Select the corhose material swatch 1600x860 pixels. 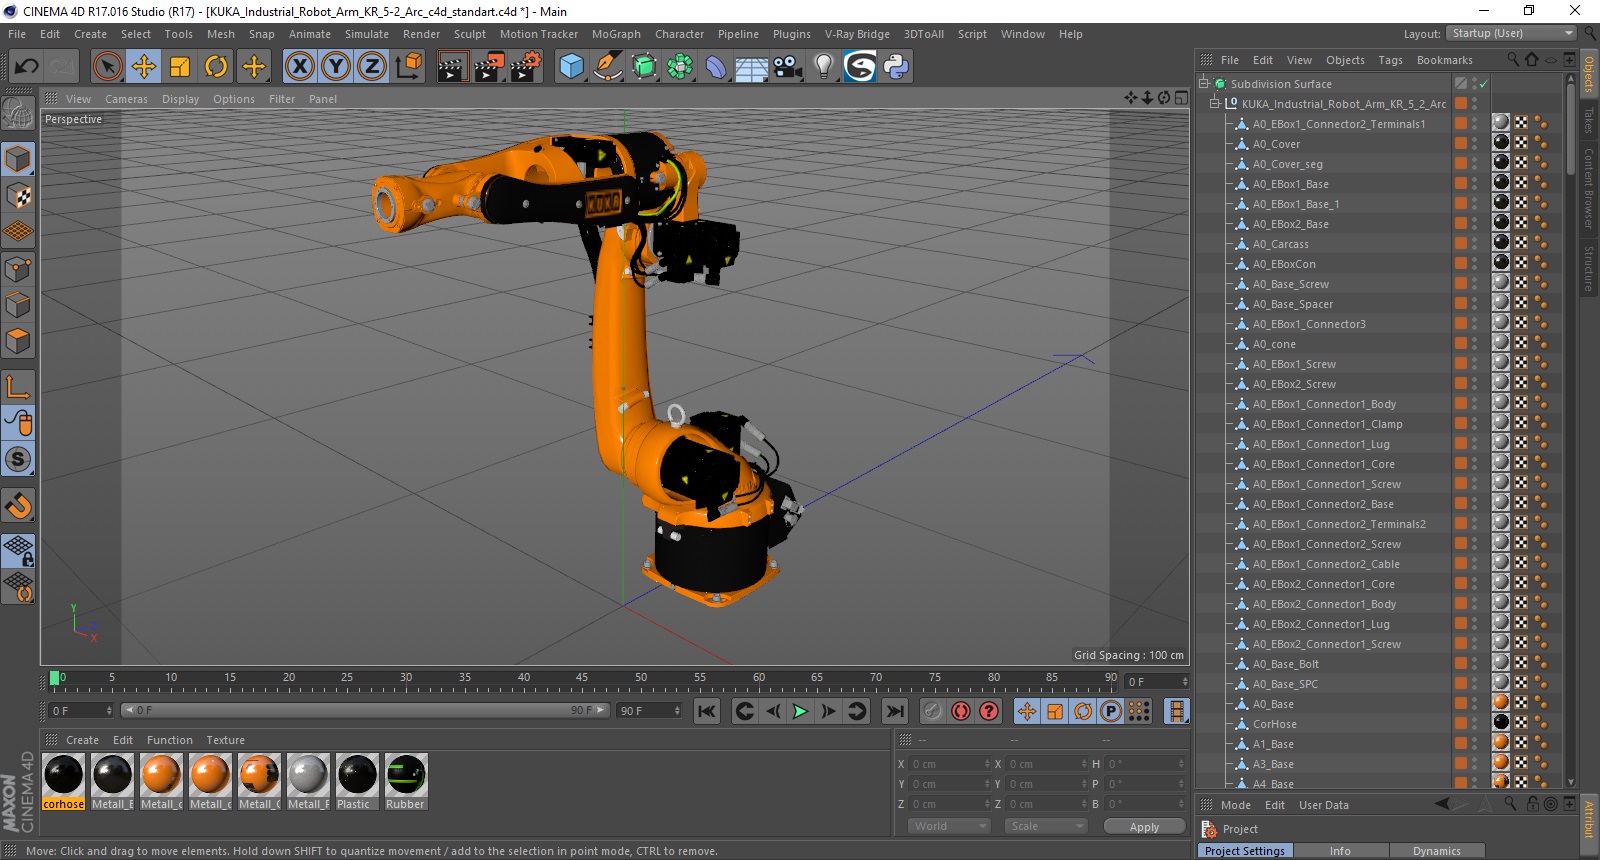click(64, 782)
